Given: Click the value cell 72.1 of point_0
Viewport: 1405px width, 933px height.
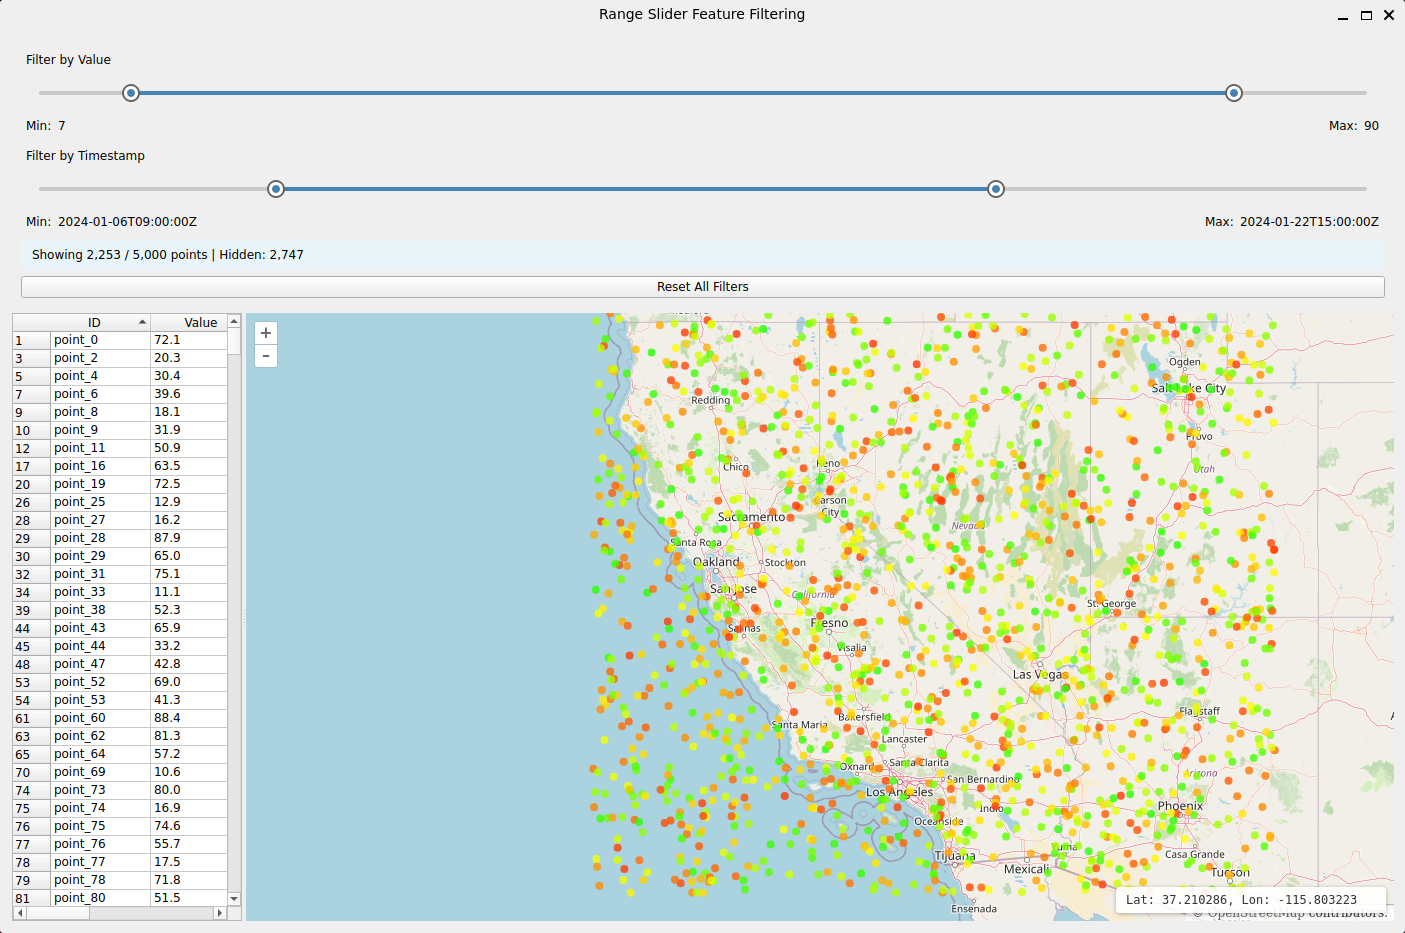Looking at the screenshot, I should click(x=189, y=340).
